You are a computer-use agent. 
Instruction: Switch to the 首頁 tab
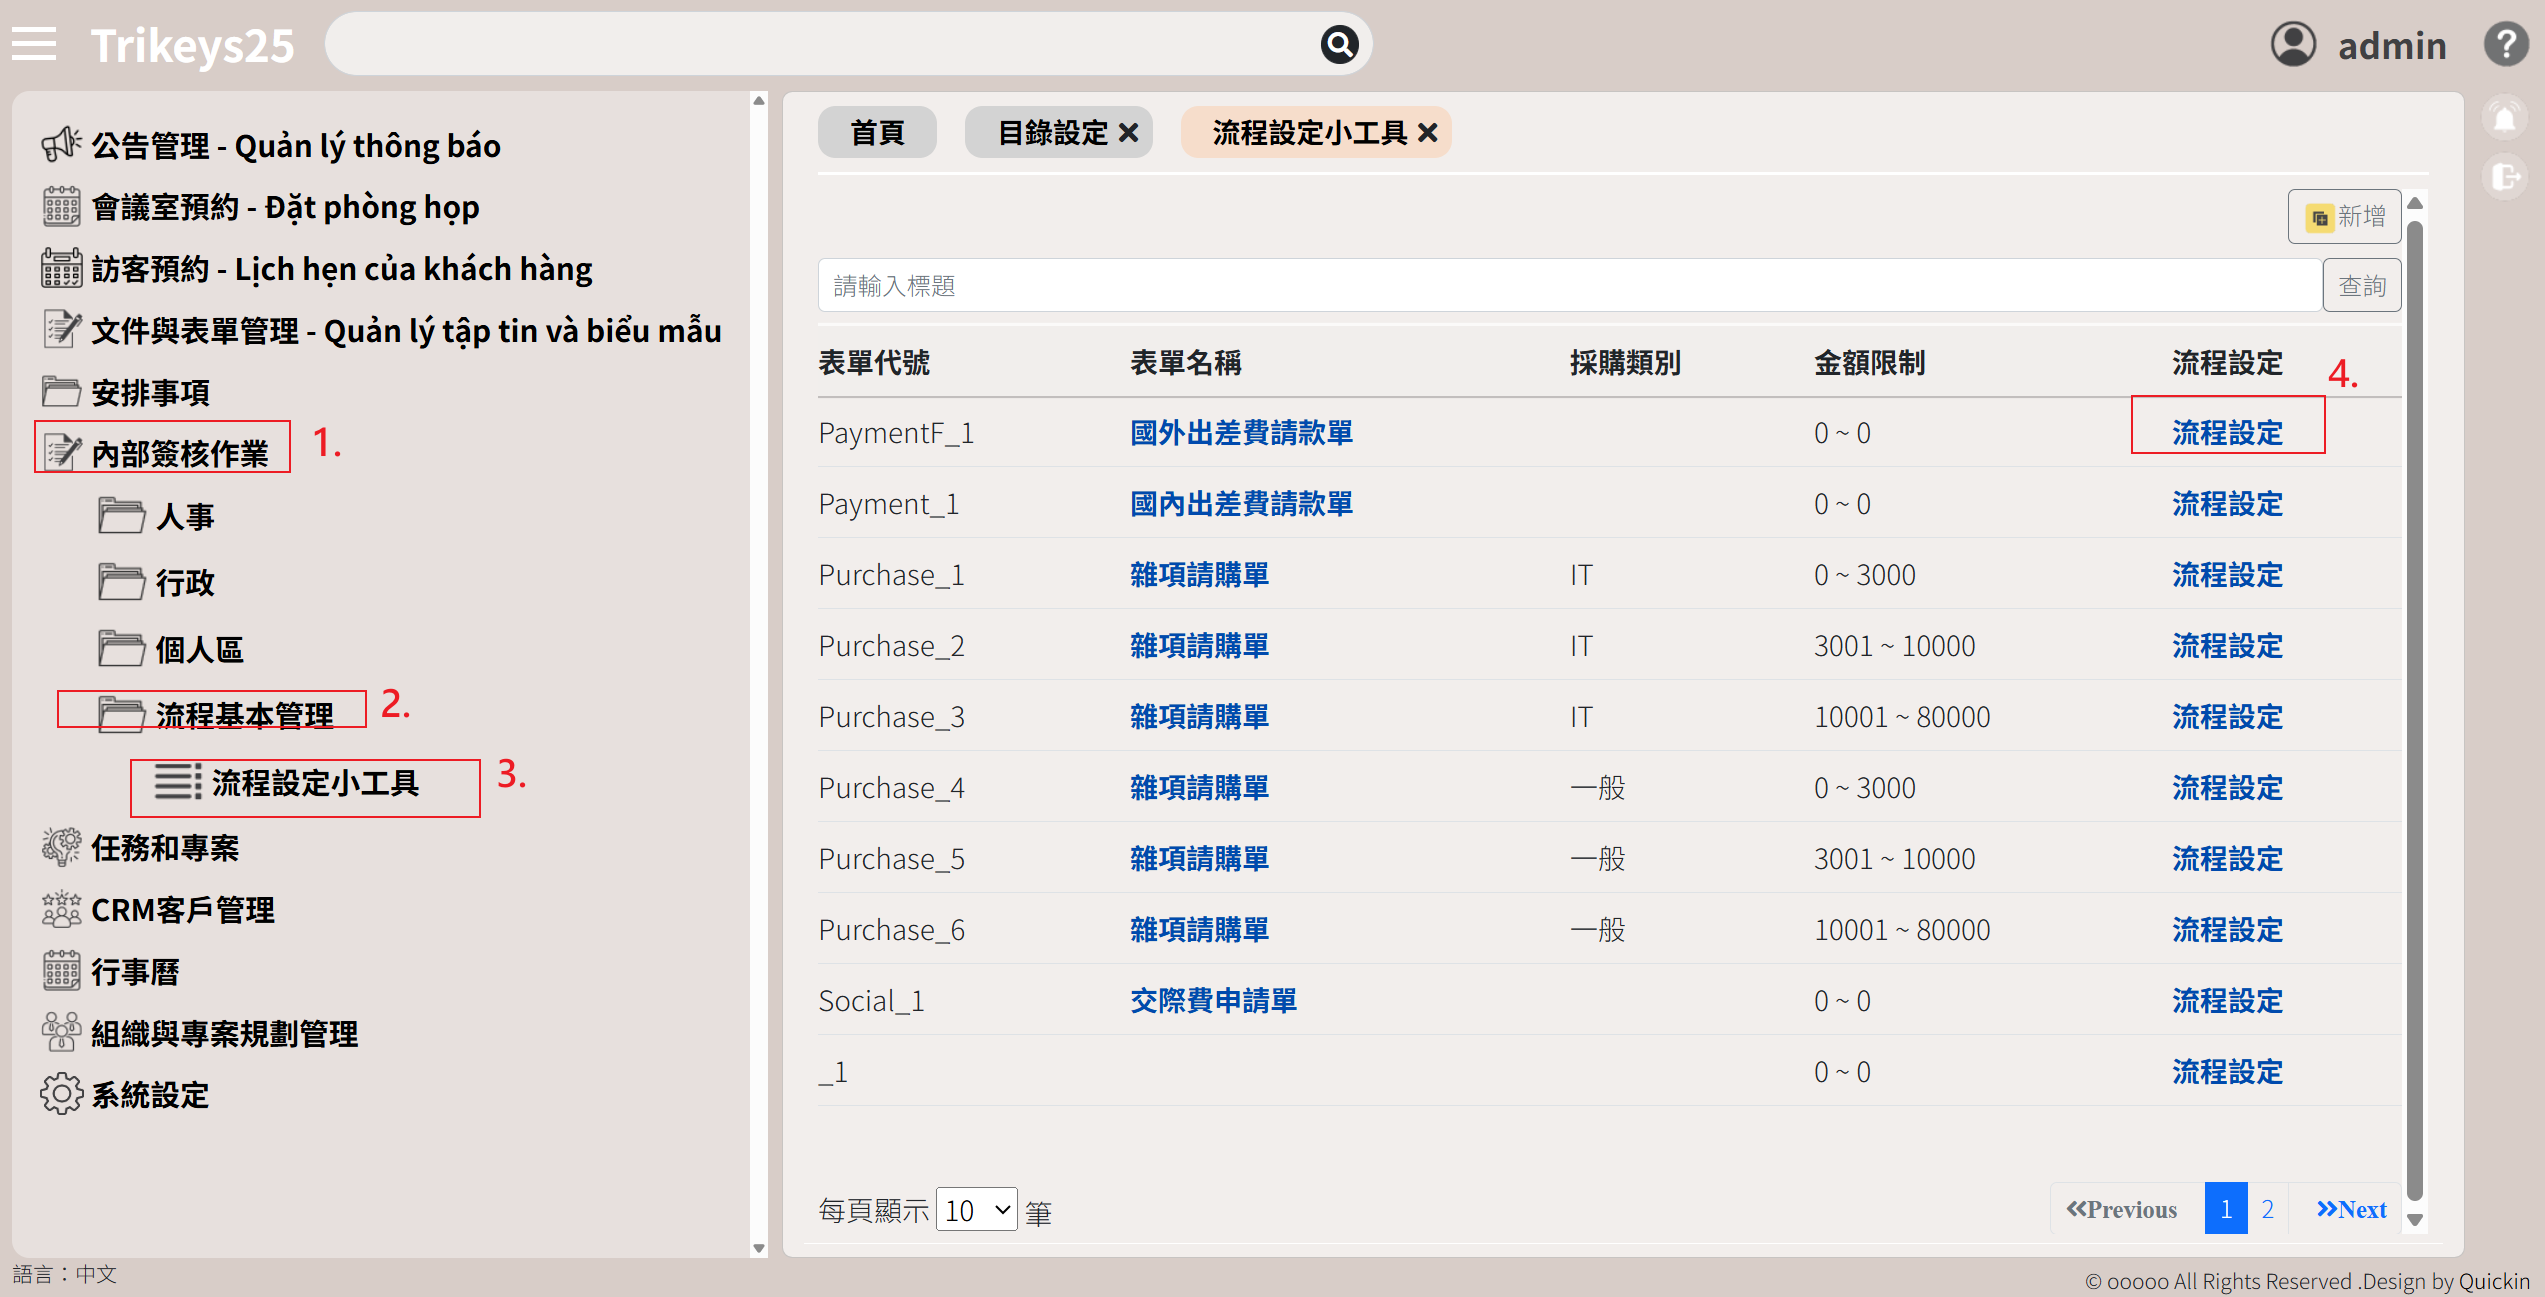(x=877, y=132)
